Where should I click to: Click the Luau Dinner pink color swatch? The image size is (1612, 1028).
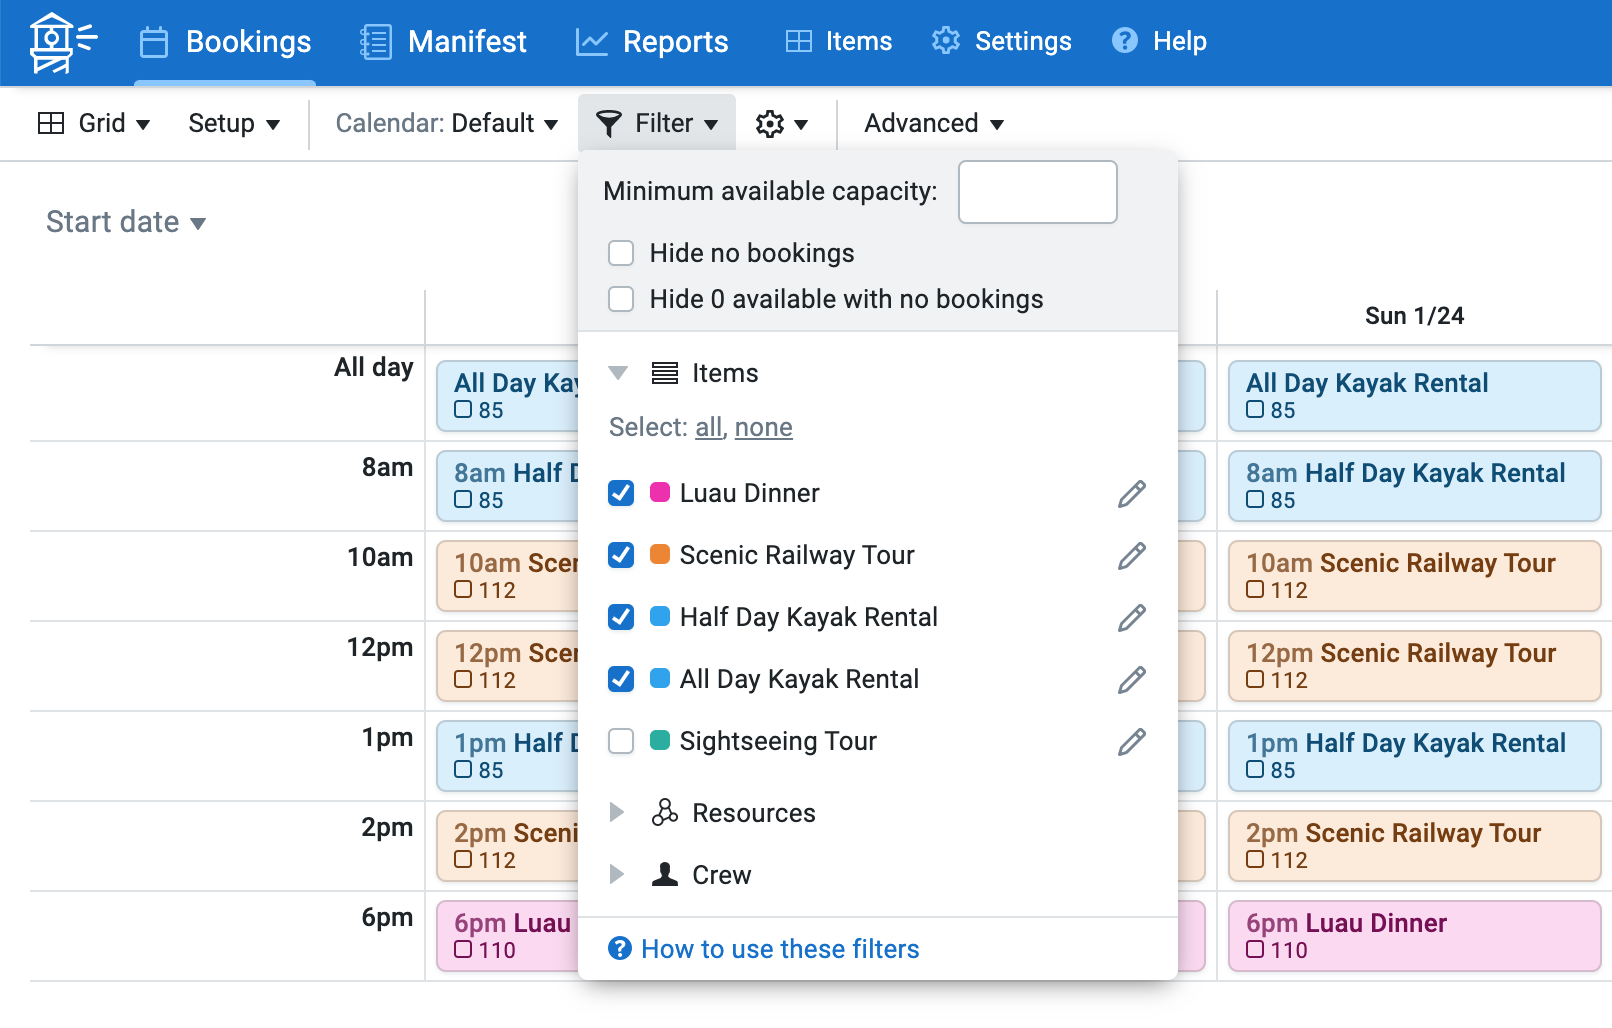coord(660,492)
